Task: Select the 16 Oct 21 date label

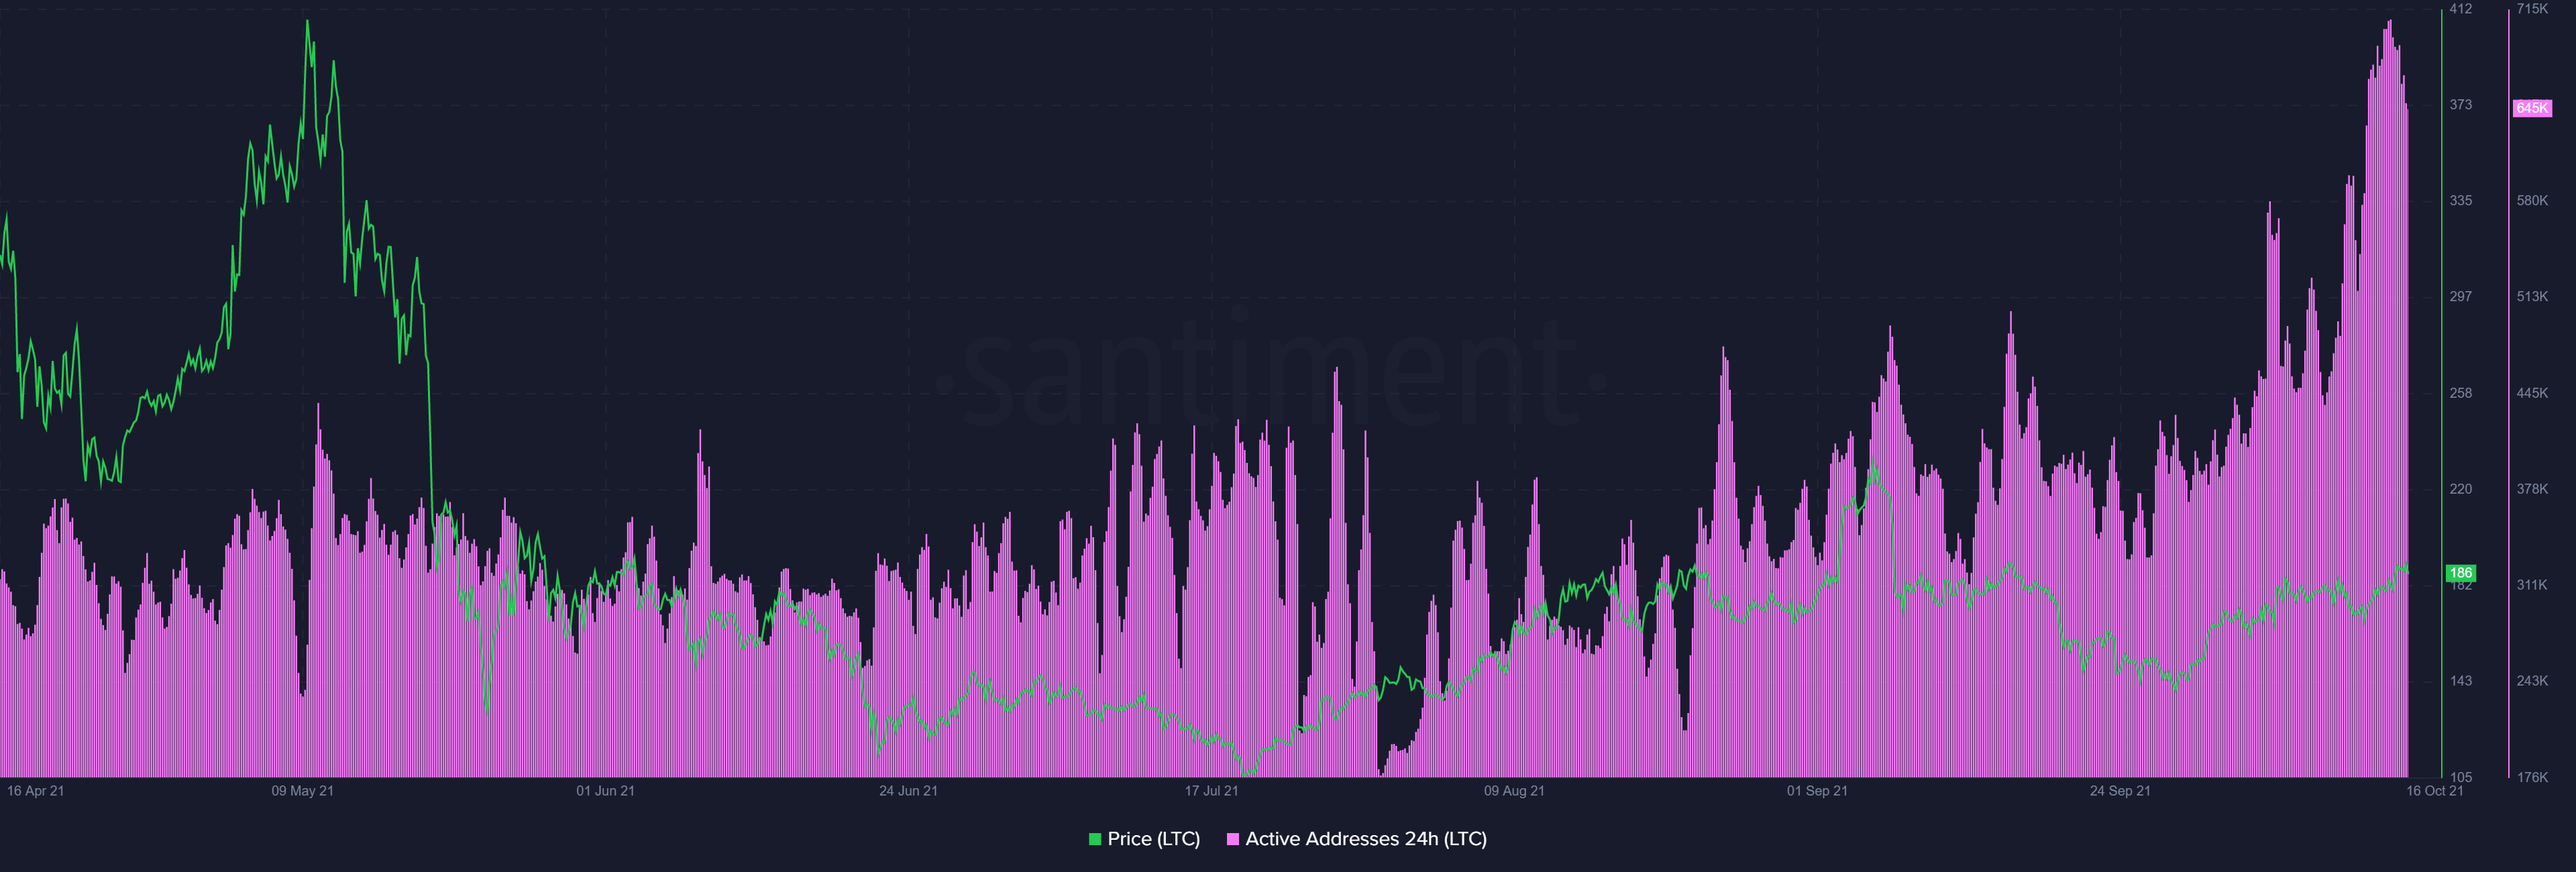Action: [x=2434, y=791]
